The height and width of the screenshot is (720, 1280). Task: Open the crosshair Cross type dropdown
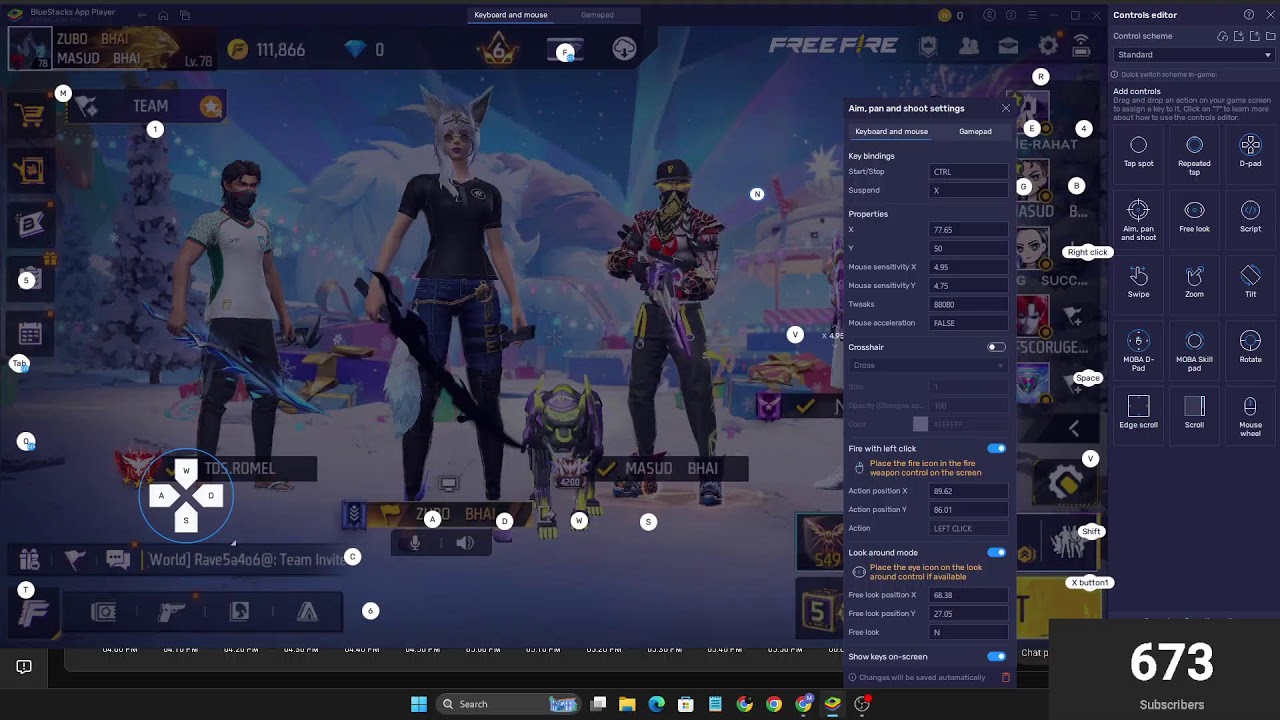[x=928, y=365]
